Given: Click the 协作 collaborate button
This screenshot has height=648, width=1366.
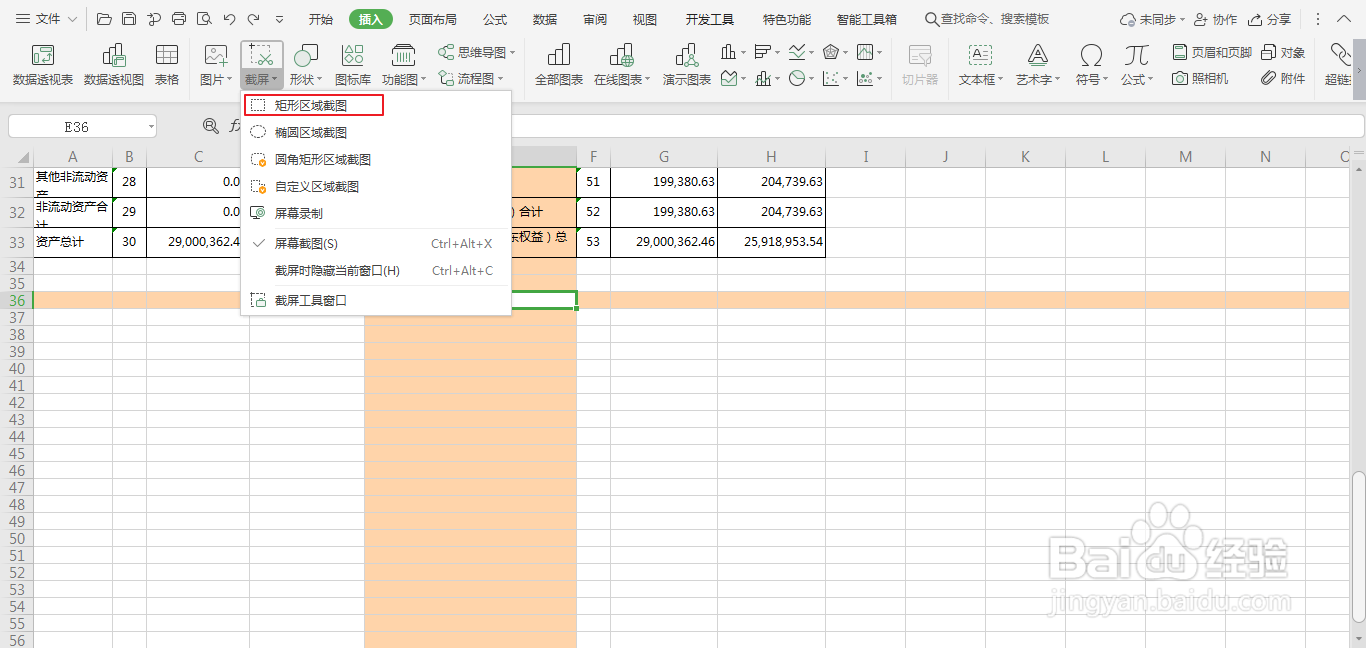Looking at the screenshot, I should pyautogui.click(x=1215, y=19).
